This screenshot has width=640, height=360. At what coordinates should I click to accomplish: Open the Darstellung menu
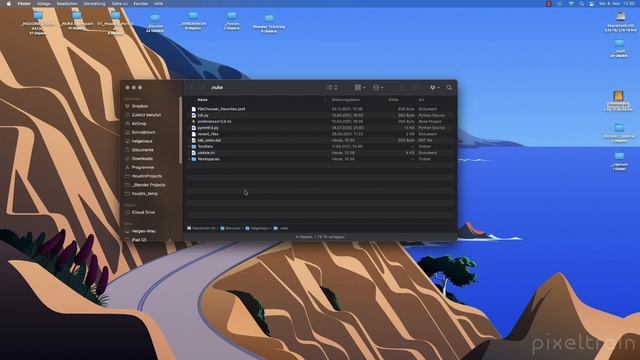coord(94,3)
